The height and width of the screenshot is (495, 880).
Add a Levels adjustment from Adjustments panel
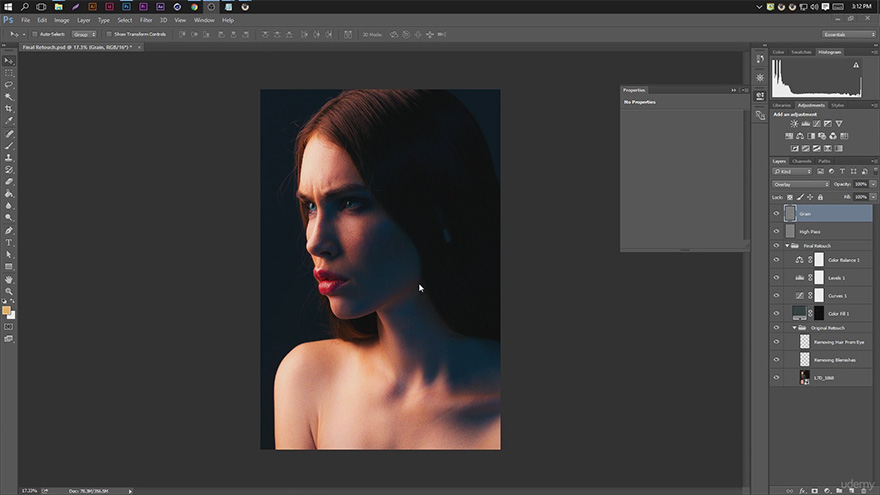[805, 123]
